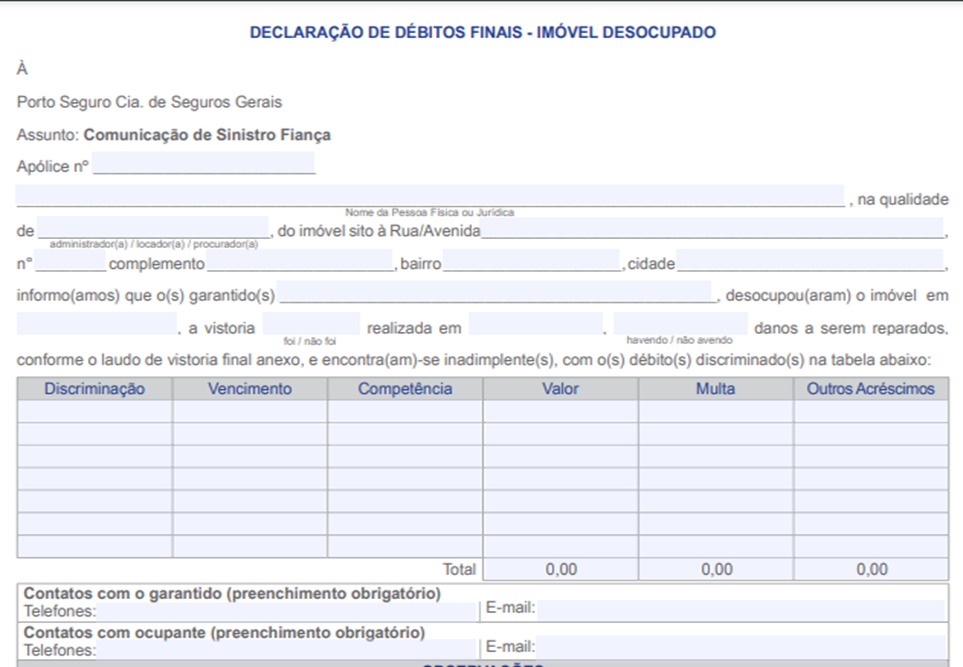Click into the bairro field
The height and width of the screenshot is (667, 963).
pyautogui.click(x=532, y=262)
